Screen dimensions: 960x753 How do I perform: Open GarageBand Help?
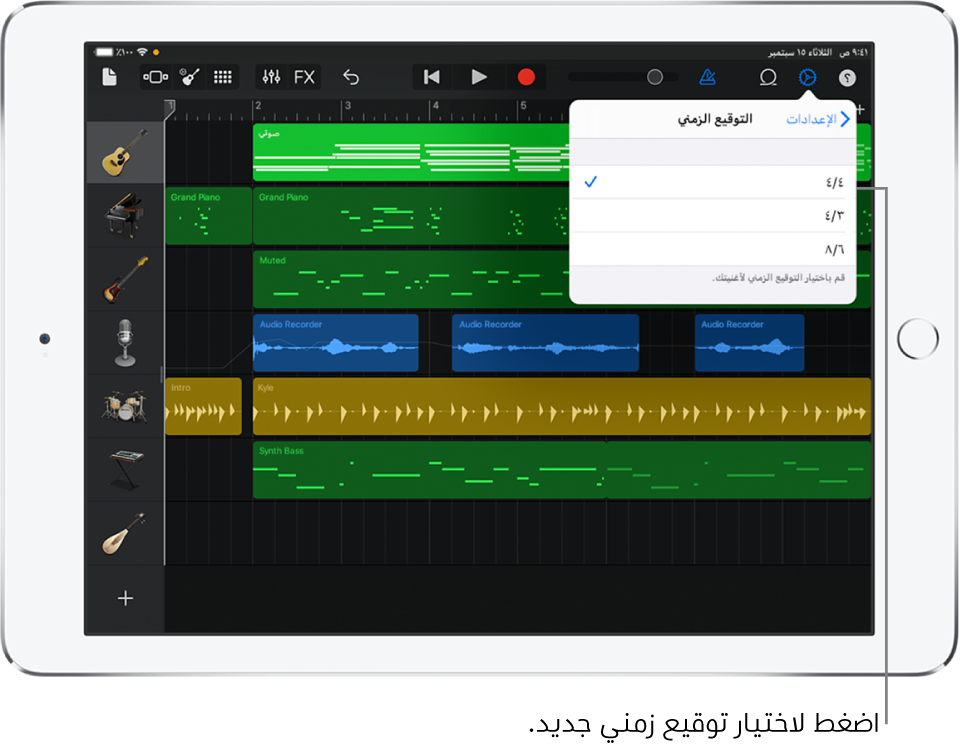coord(846,77)
